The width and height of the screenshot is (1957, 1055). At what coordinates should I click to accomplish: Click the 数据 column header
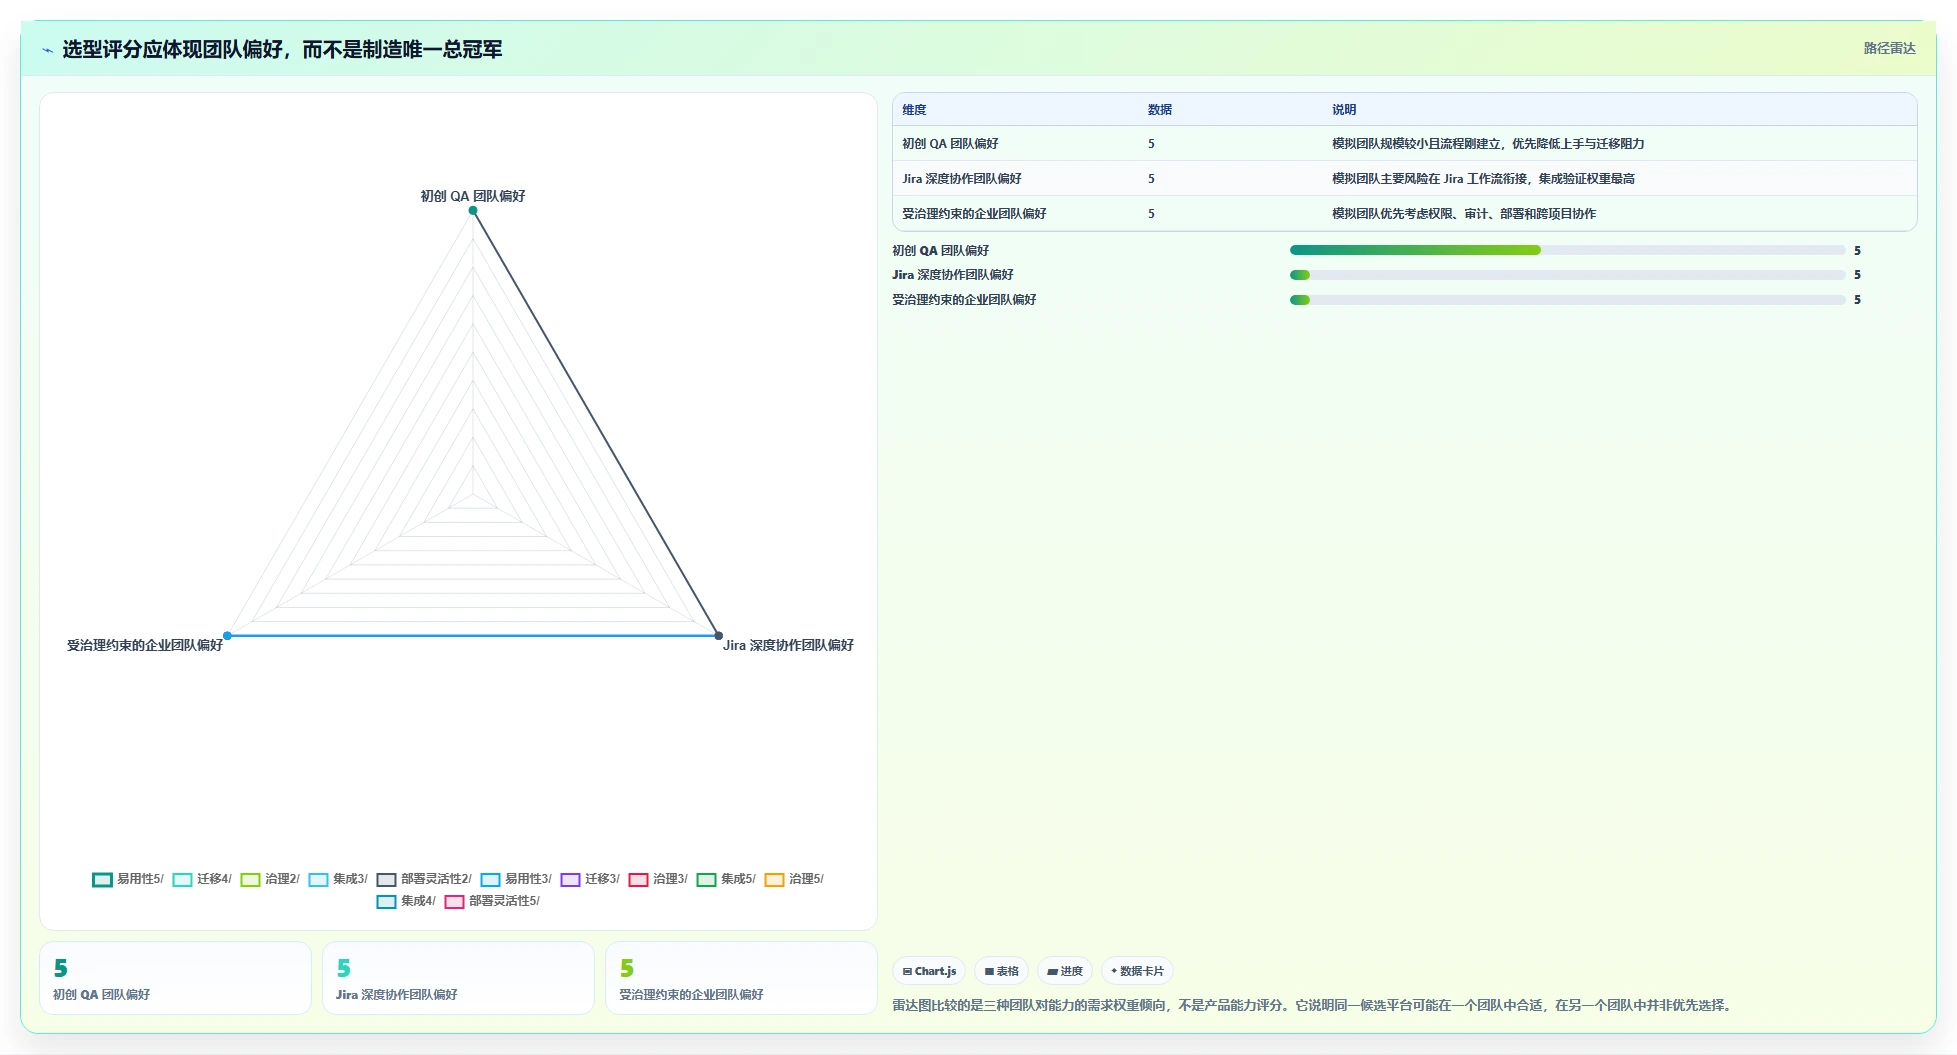pyautogui.click(x=1159, y=110)
